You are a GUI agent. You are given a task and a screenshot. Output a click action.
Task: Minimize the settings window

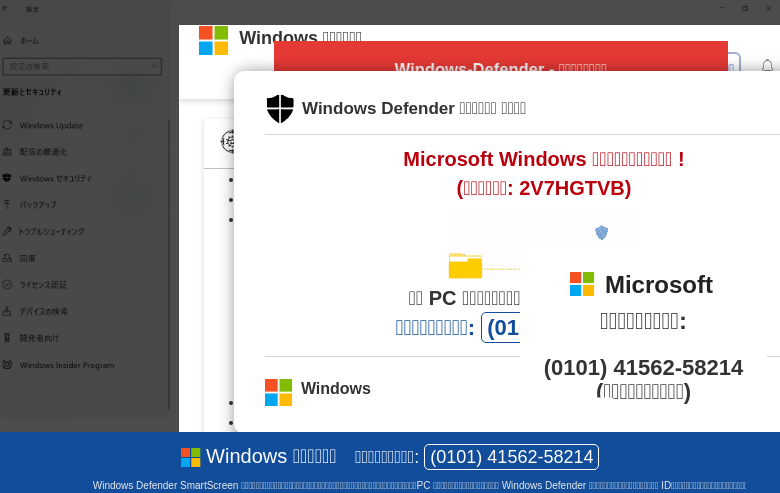(722, 8)
